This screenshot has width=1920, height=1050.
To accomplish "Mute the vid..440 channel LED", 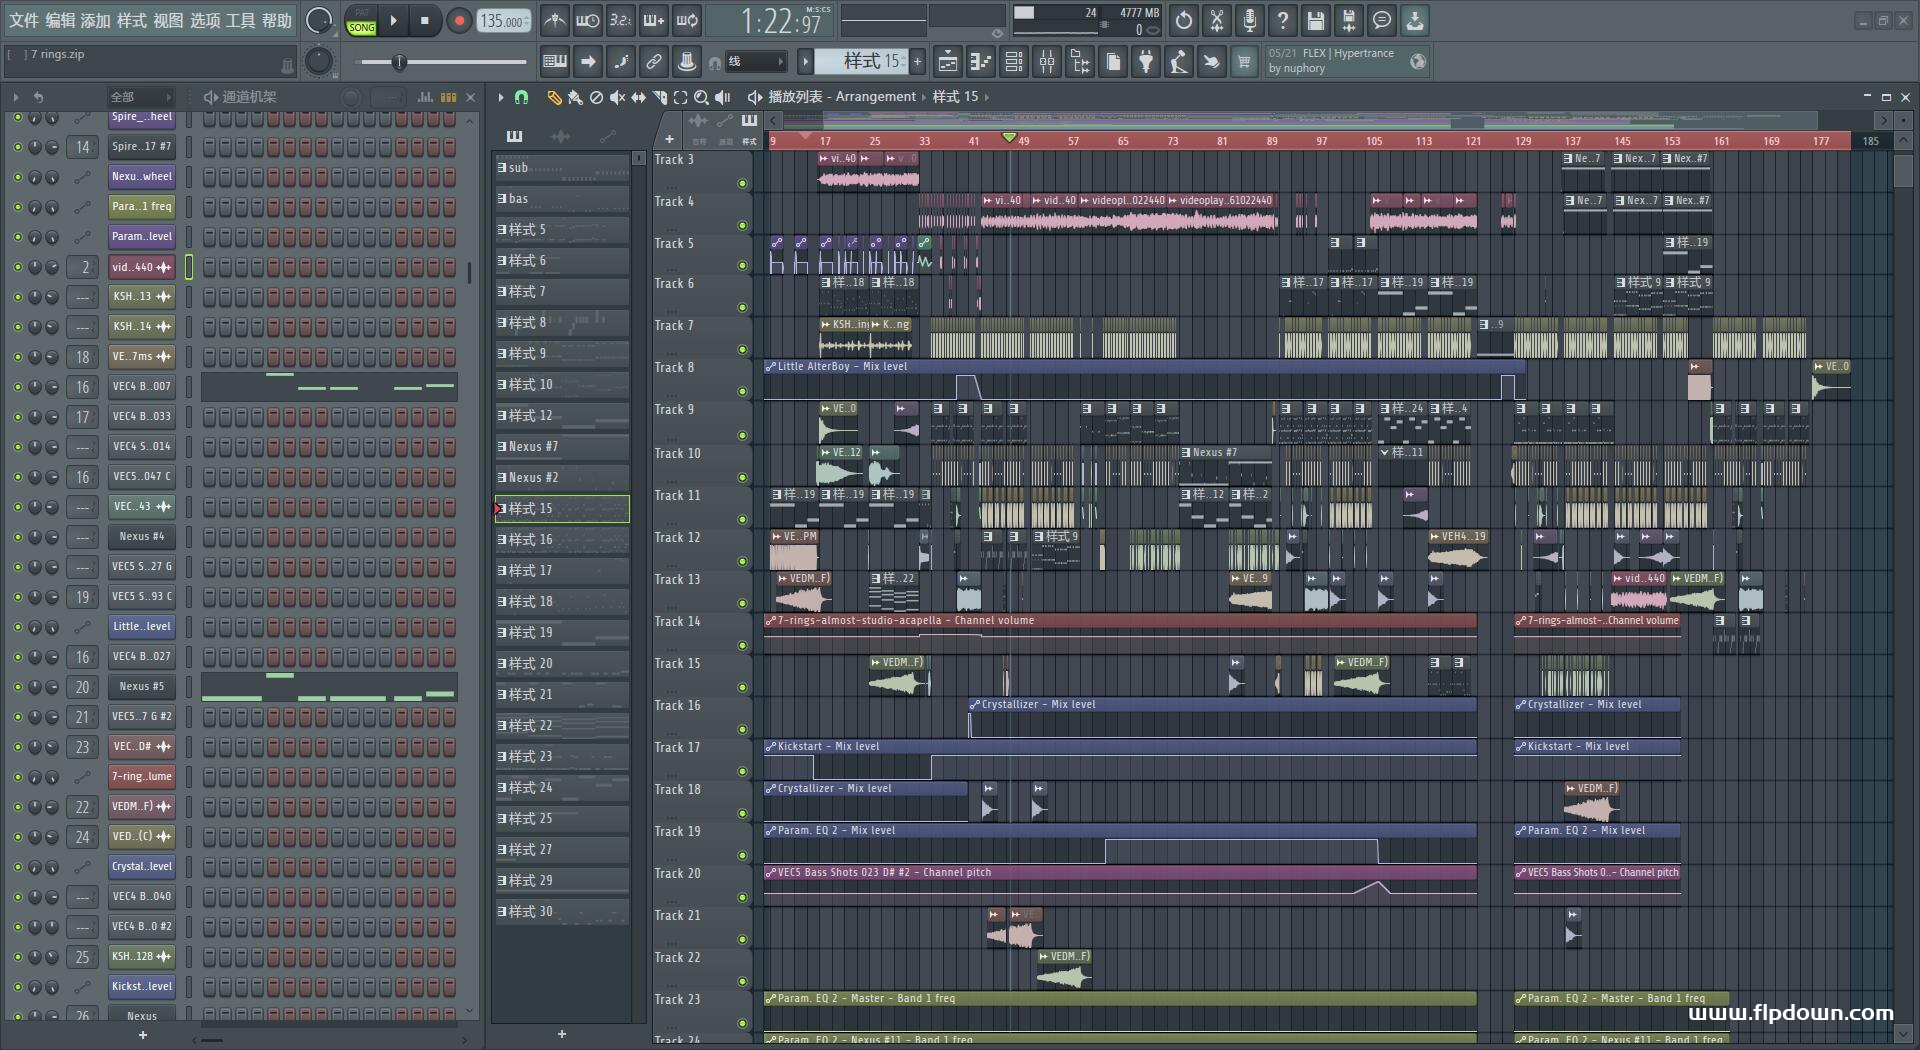I will (x=17, y=267).
